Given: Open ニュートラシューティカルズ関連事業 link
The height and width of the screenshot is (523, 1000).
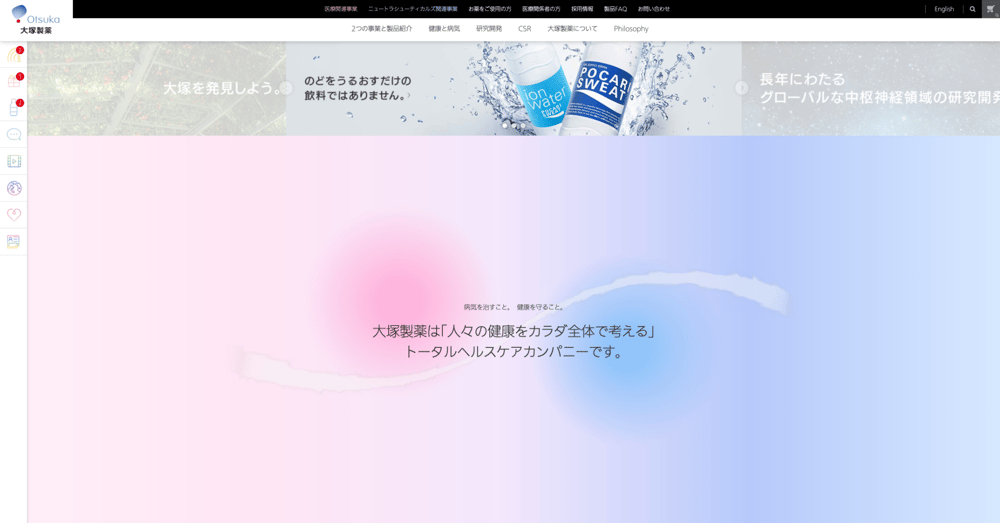Looking at the screenshot, I should tap(413, 9).
